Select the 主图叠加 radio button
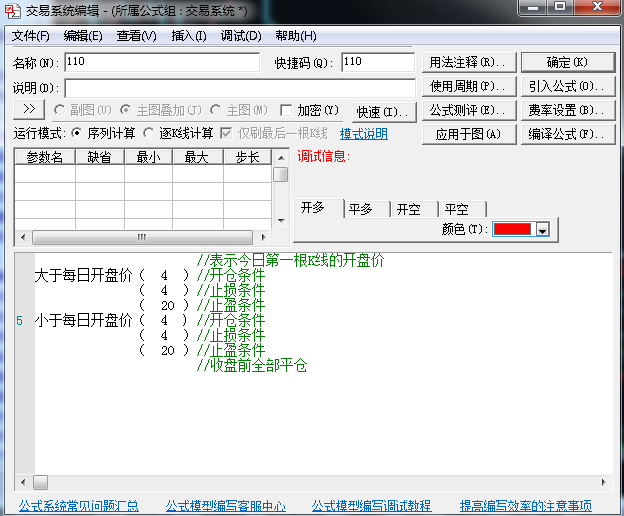 point(126,110)
